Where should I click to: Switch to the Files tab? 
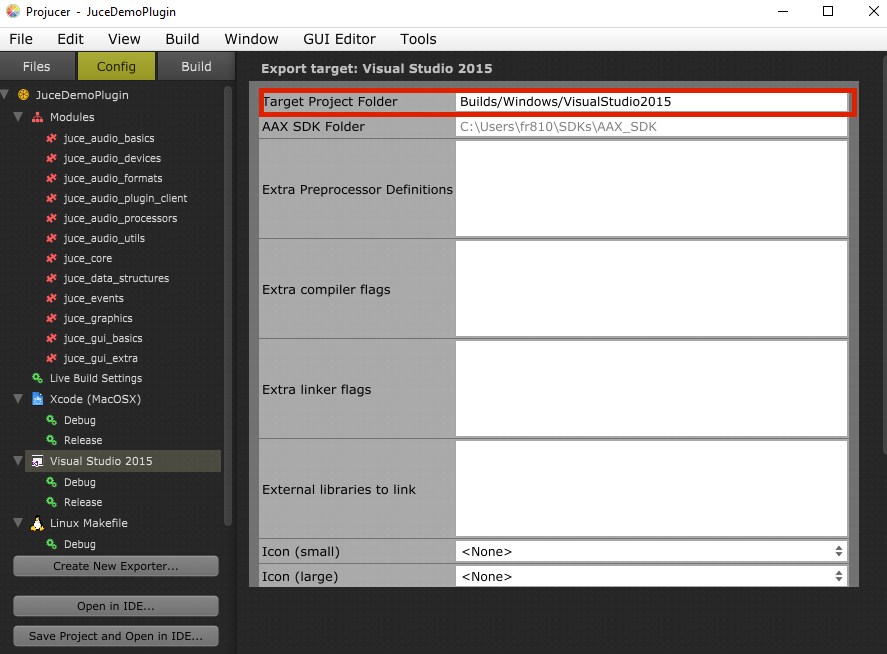coord(37,66)
